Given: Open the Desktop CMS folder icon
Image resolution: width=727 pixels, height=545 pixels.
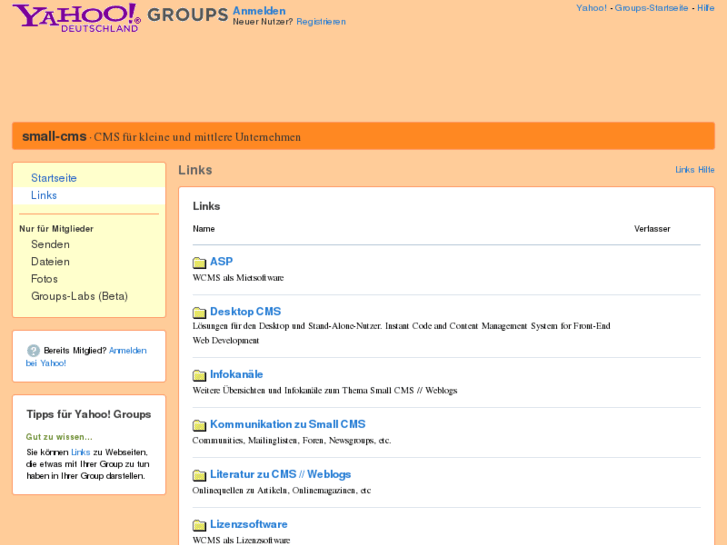Looking at the screenshot, I should tap(199, 312).
